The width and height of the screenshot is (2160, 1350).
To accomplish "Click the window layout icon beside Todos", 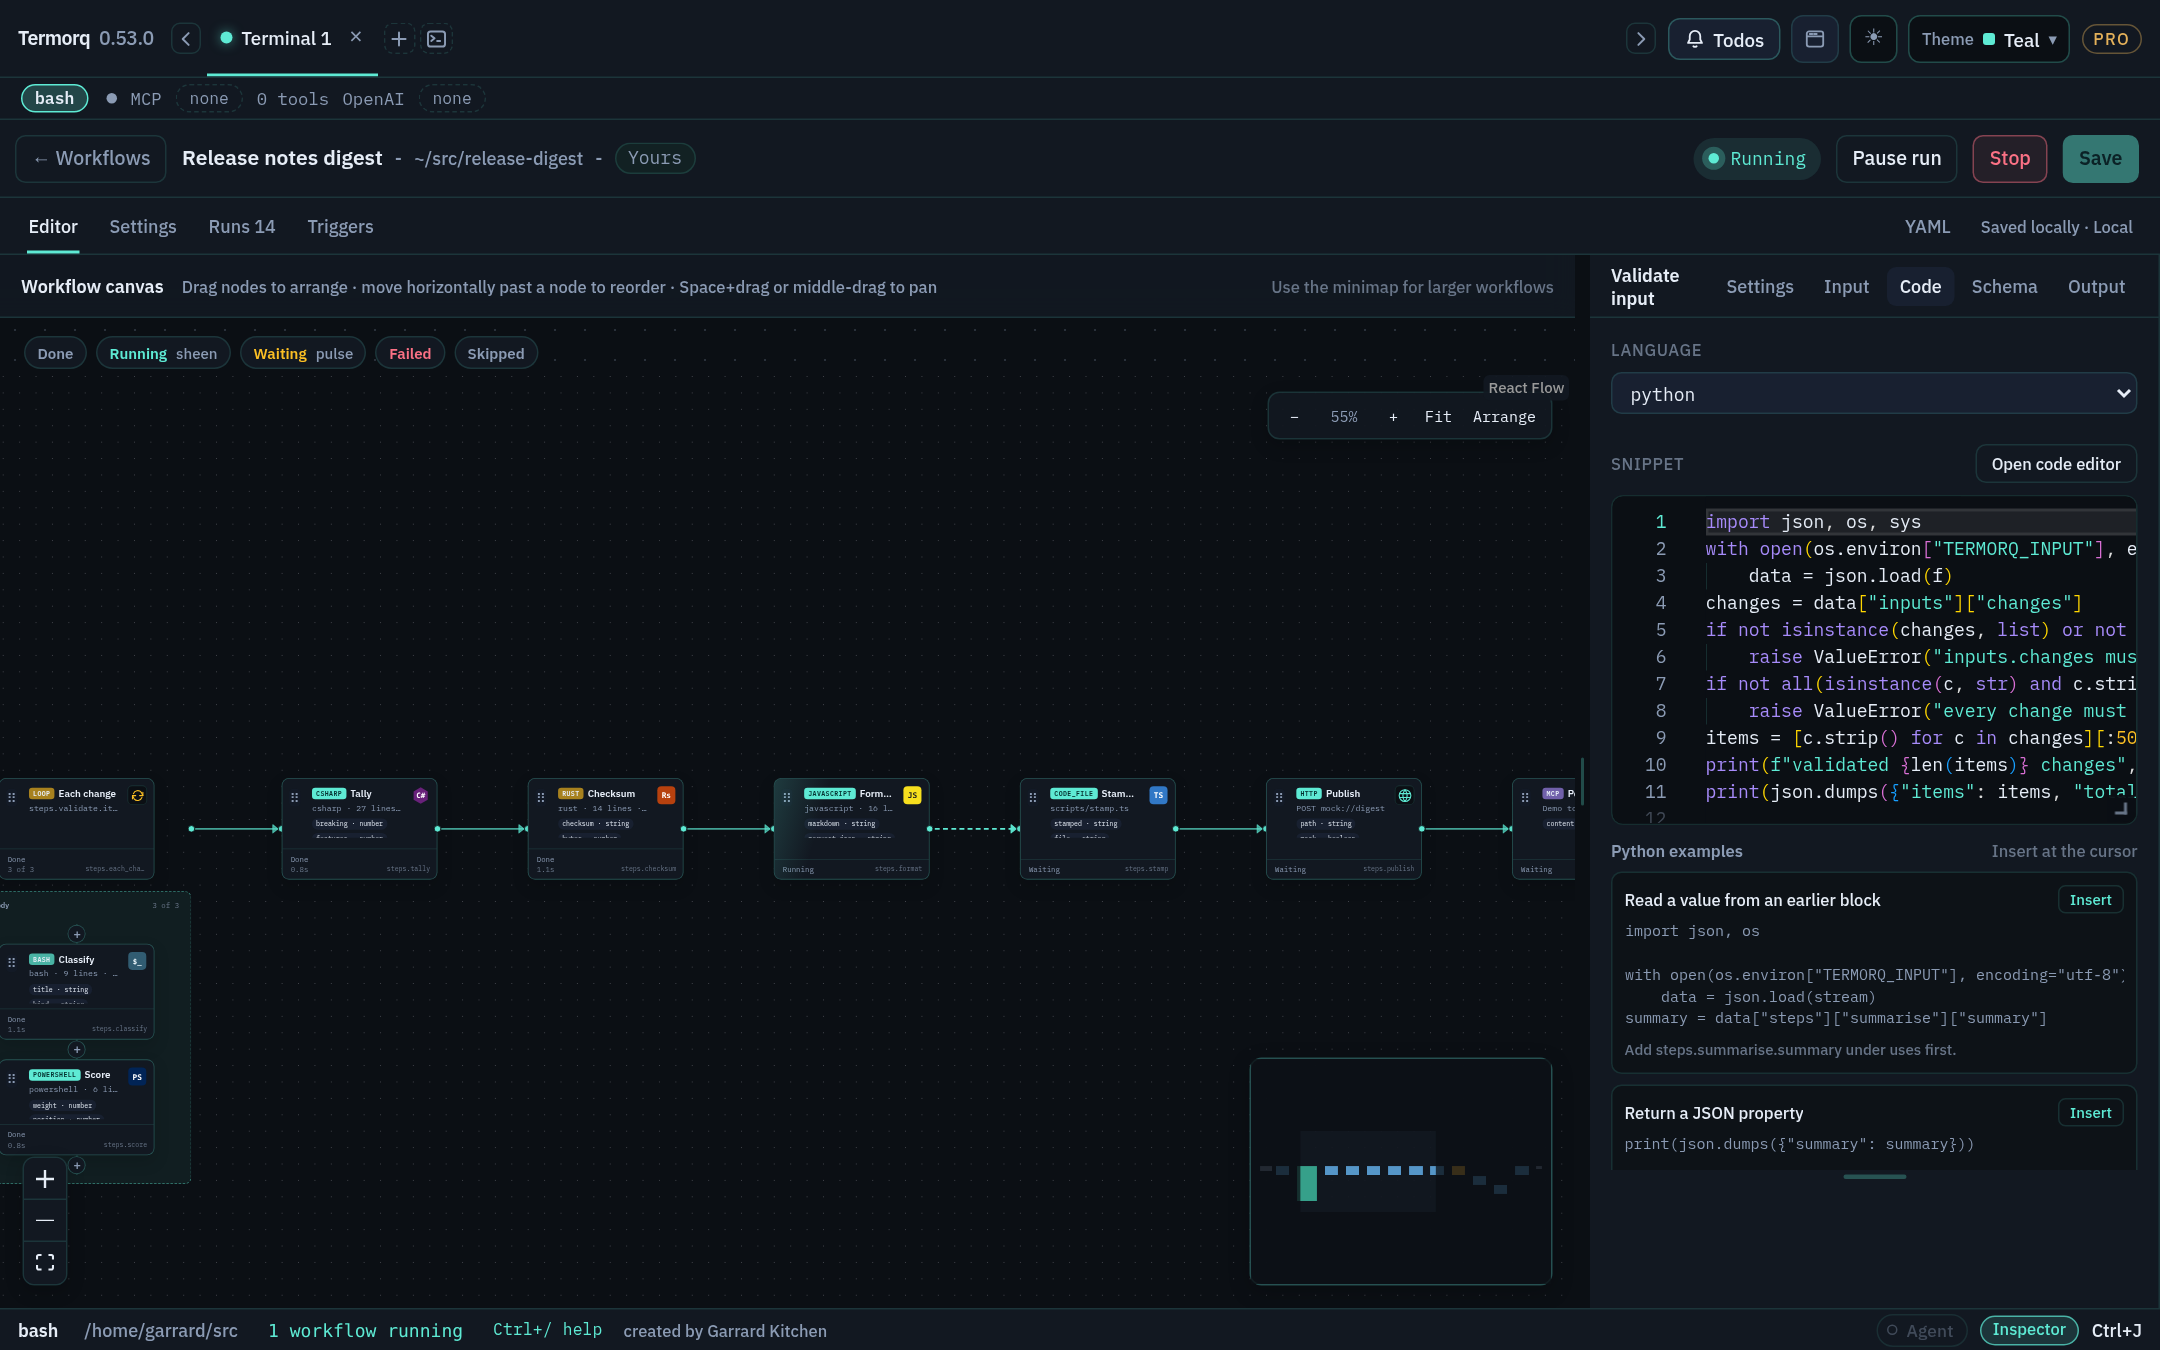I will point(1815,39).
